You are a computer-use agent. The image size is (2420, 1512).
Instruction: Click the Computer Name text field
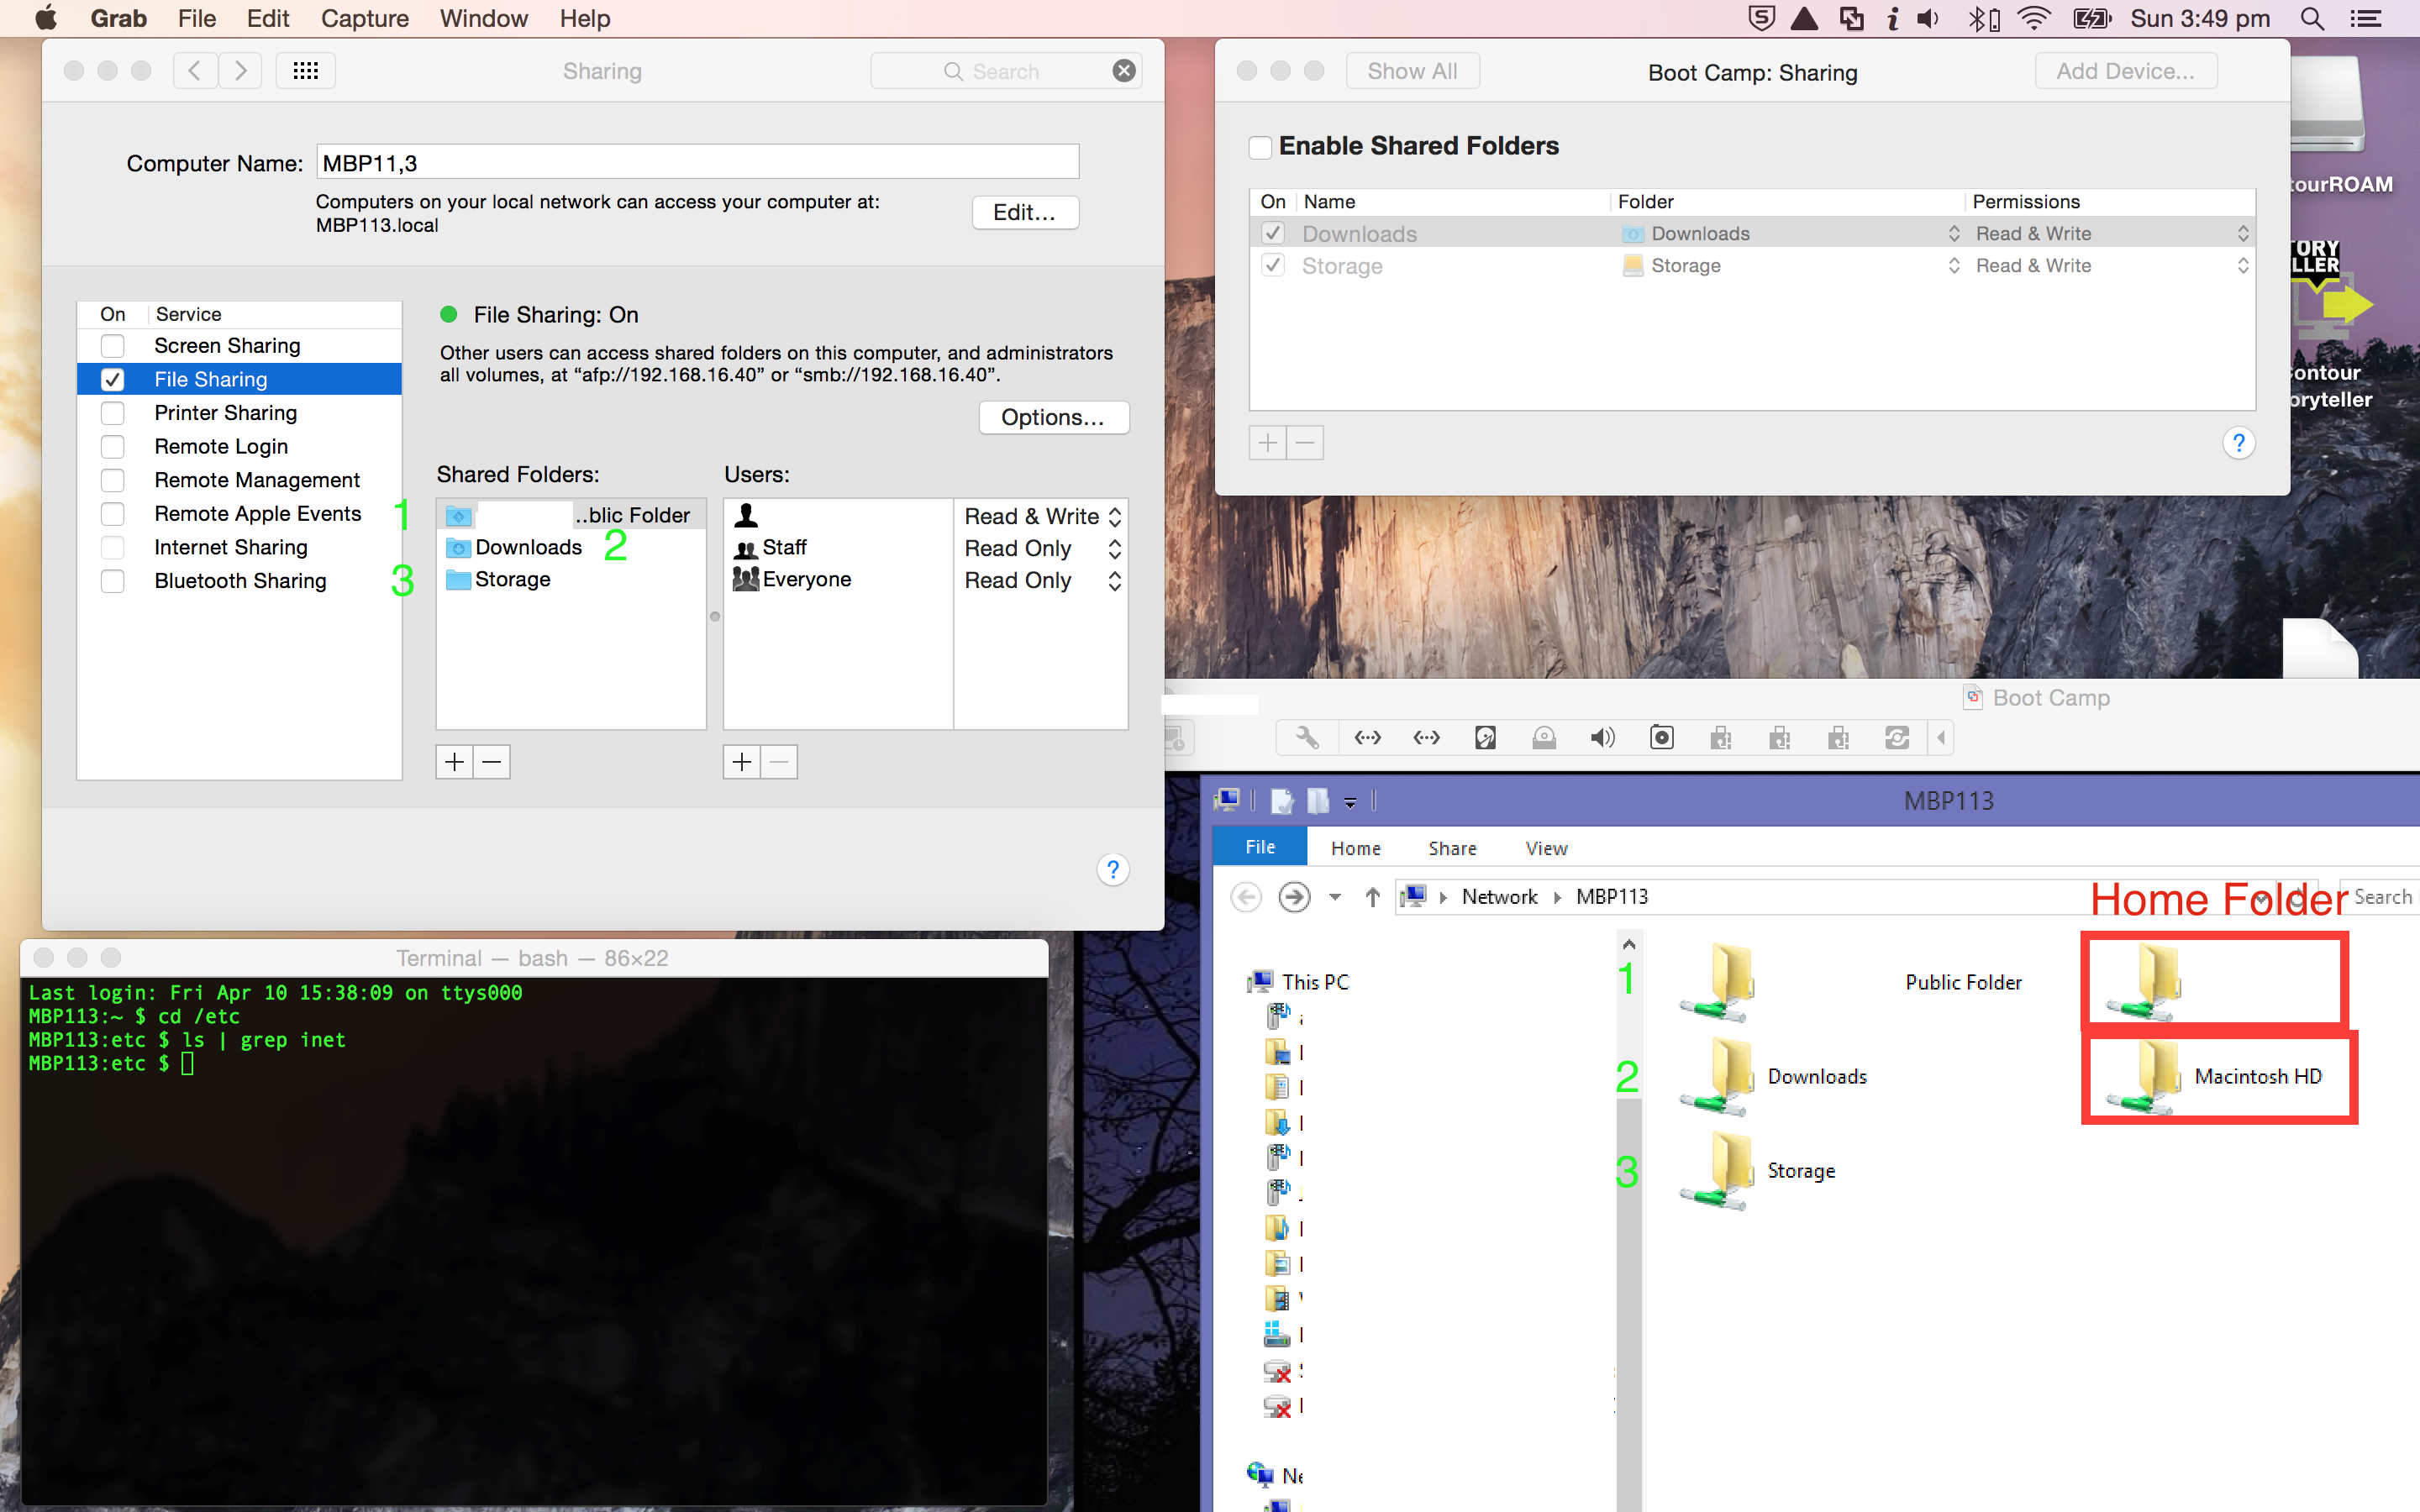[697, 163]
